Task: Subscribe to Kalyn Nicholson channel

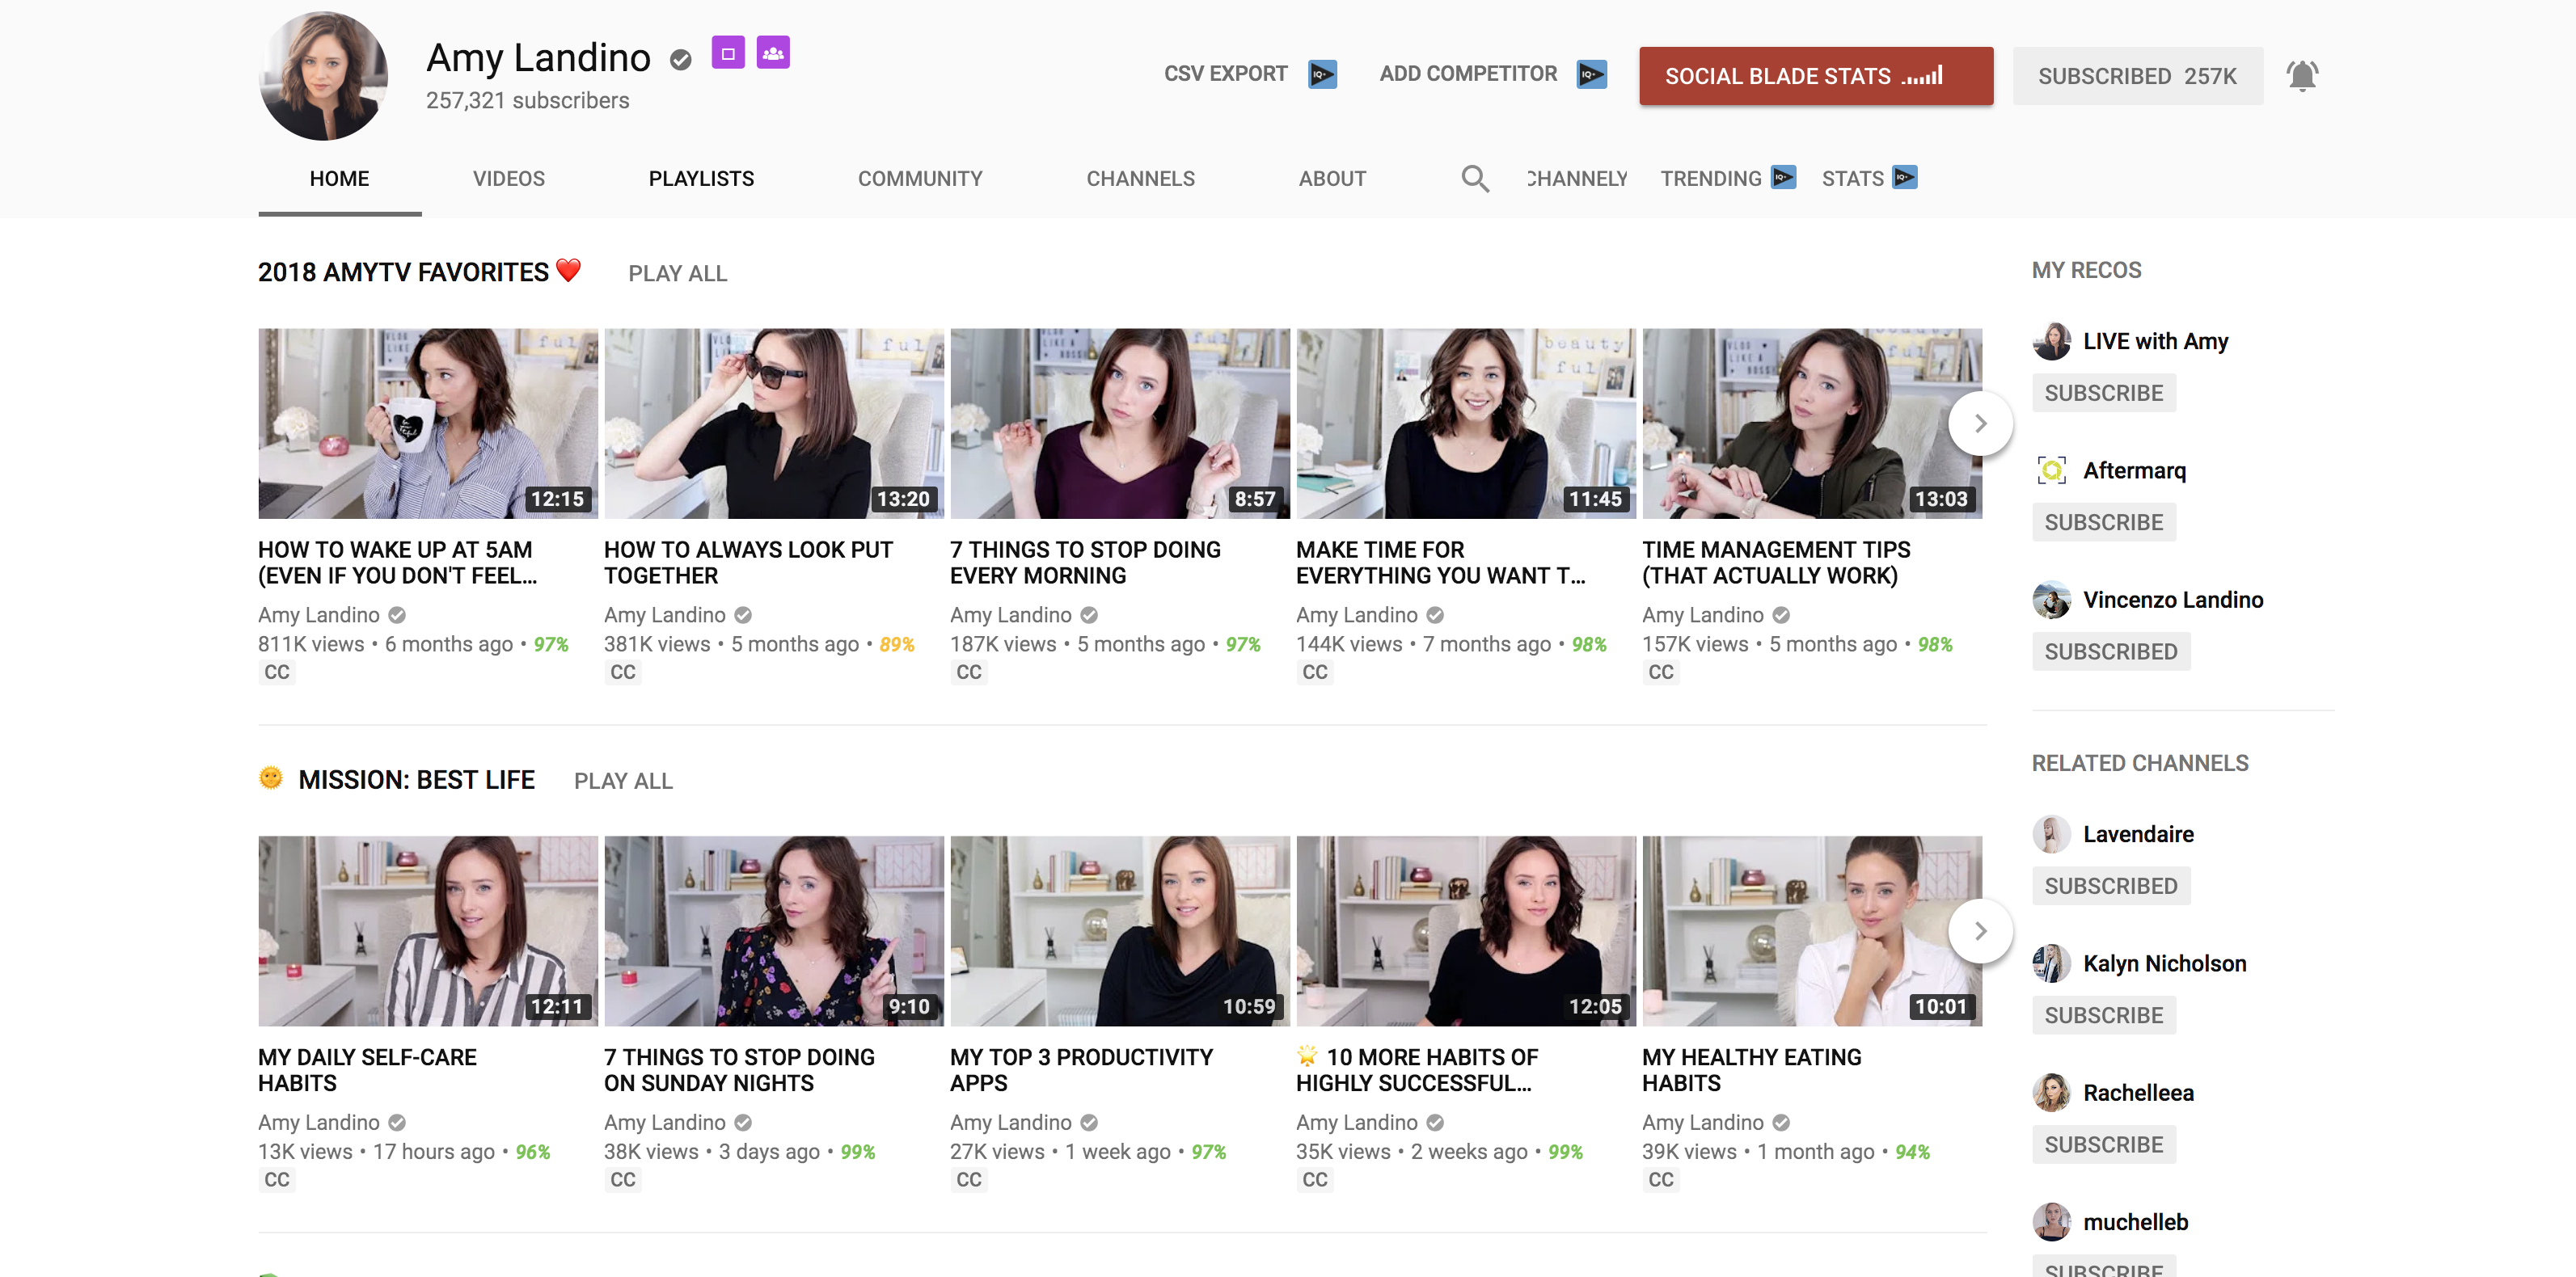Action: [2103, 1015]
